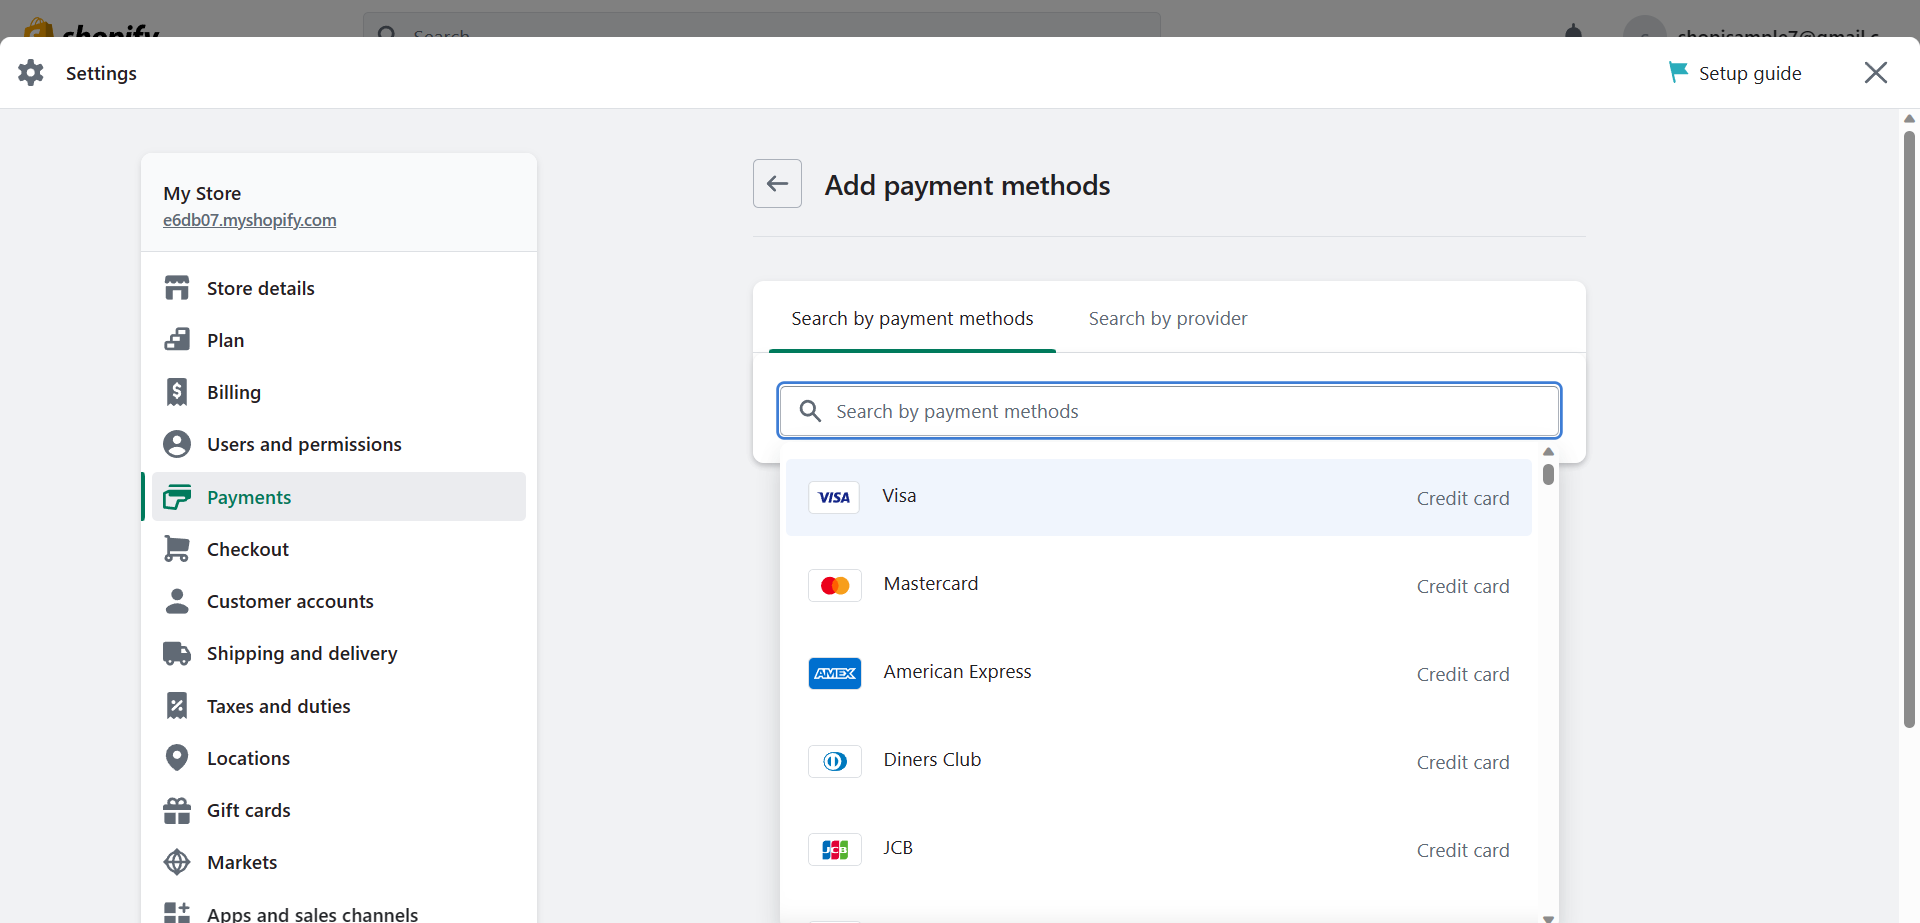Click the search magnifier icon in payment field
Viewport: 1920px width, 923px height.
tap(810, 411)
